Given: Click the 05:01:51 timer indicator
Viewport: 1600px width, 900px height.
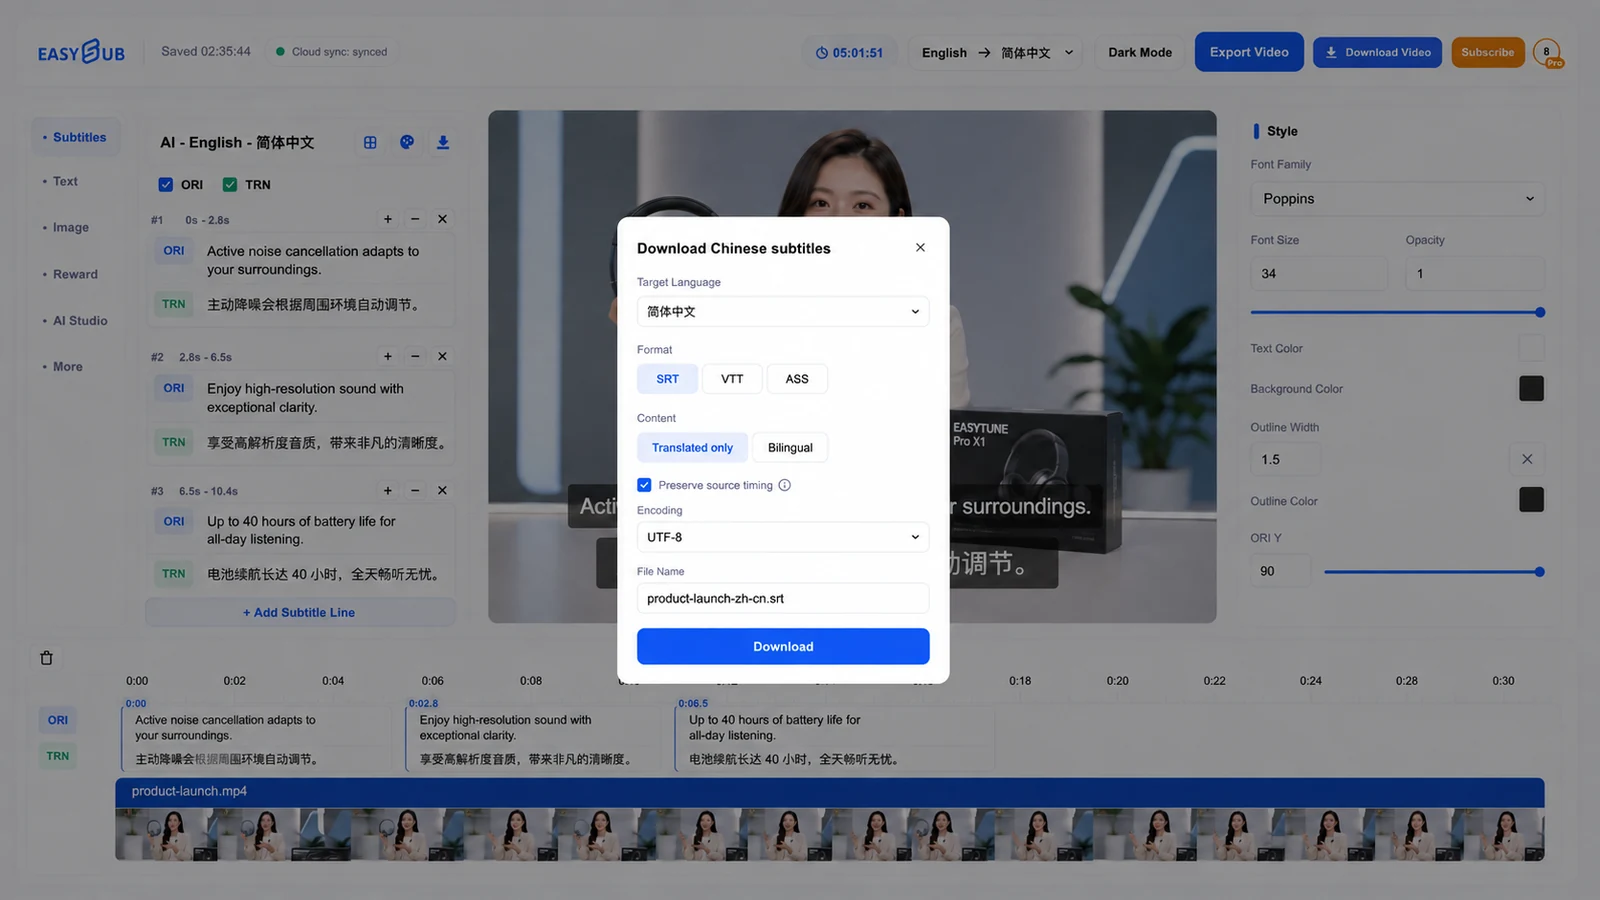Looking at the screenshot, I should click(x=849, y=52).
